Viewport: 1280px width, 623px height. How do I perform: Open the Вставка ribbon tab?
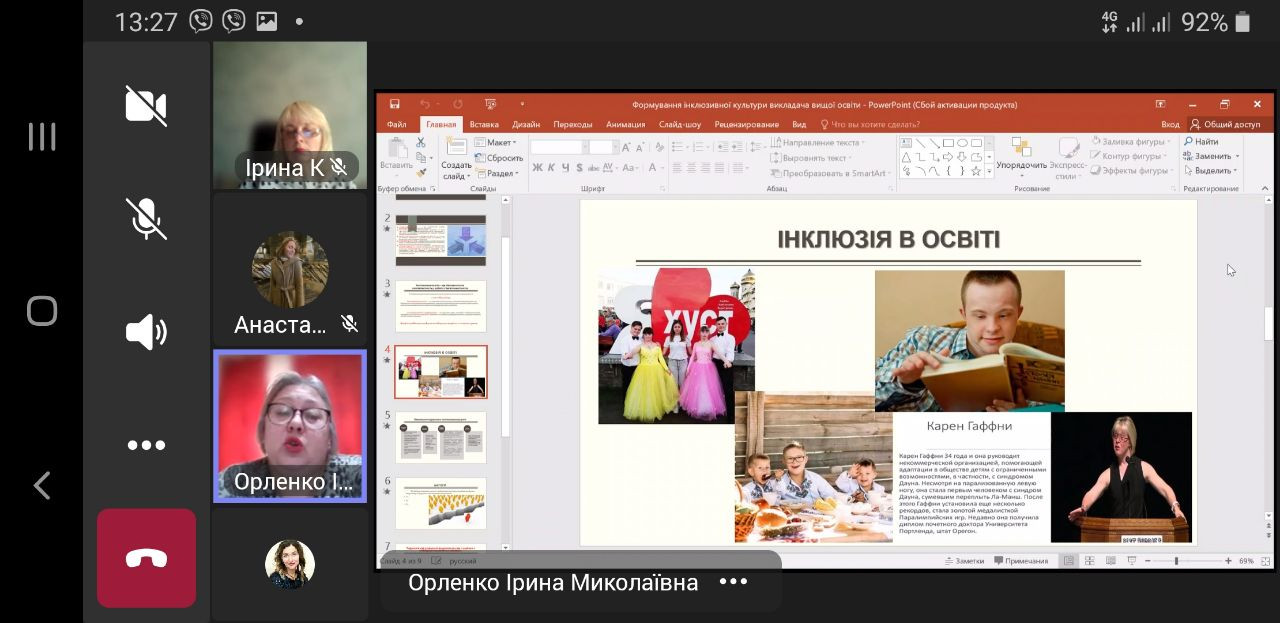pyautogui.click(x=484, y=124)
